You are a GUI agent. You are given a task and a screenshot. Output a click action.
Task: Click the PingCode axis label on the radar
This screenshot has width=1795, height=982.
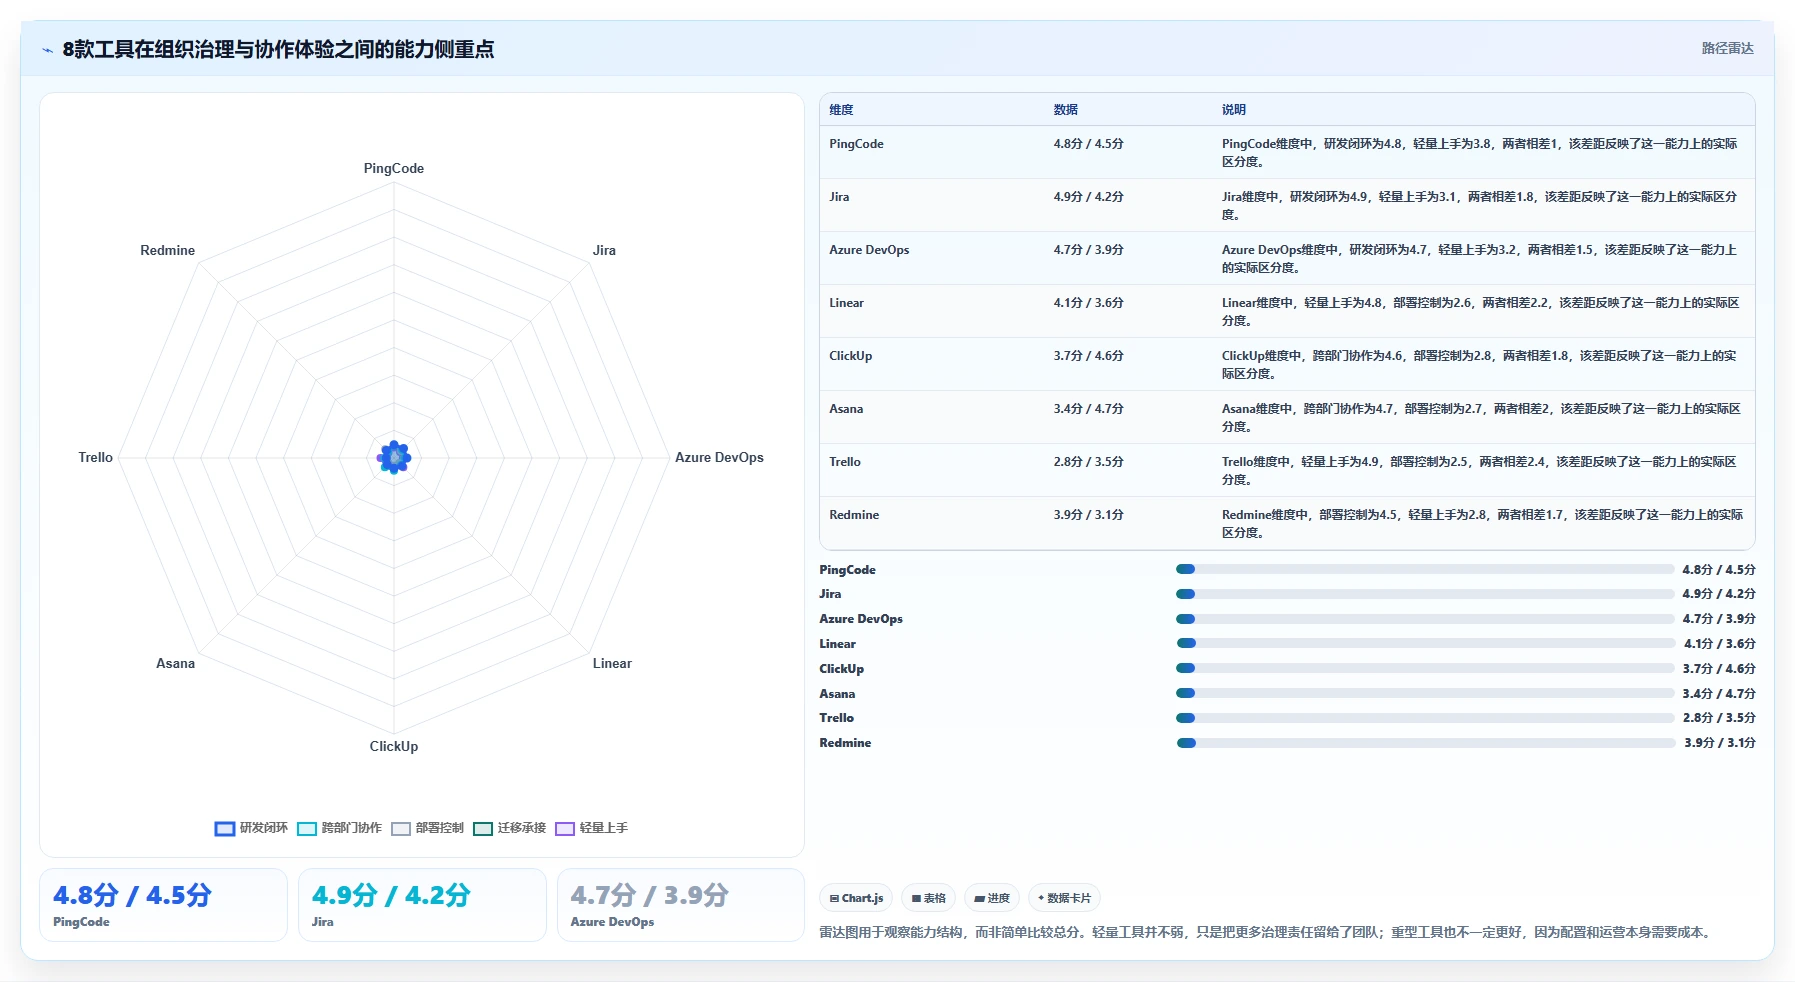pos(394,168)
